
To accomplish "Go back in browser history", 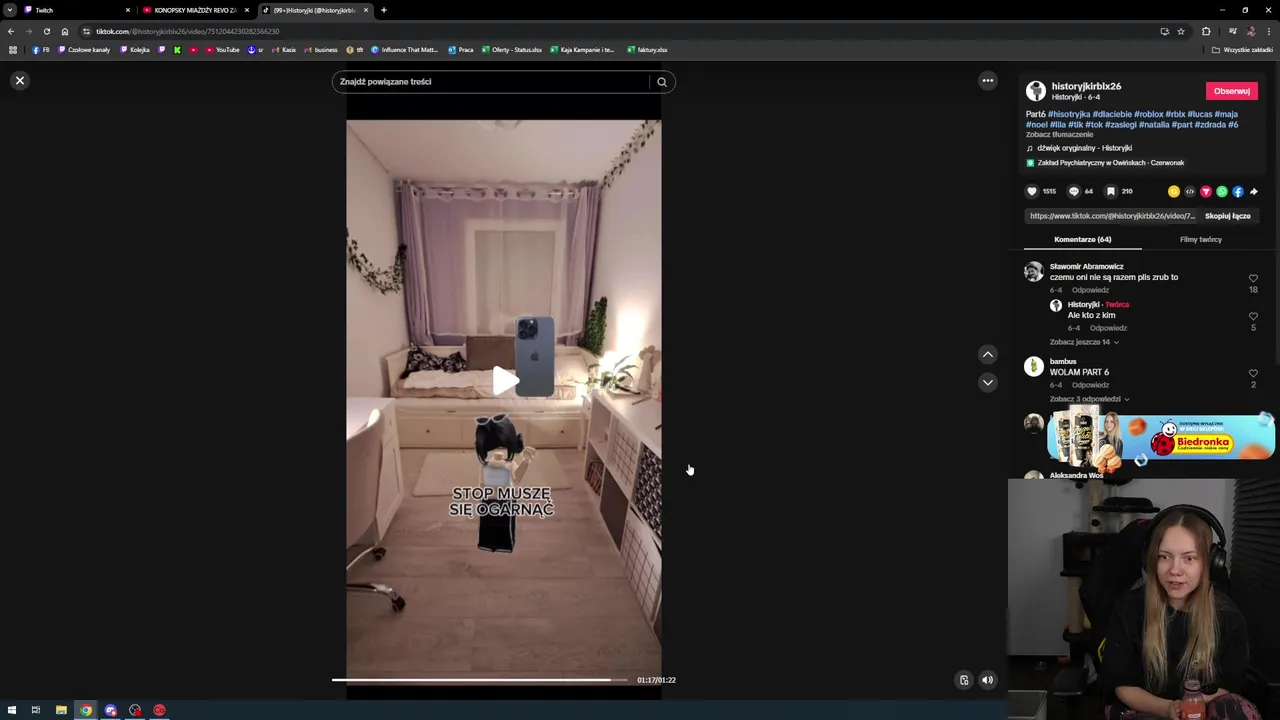I will click(x=11, y=31).
